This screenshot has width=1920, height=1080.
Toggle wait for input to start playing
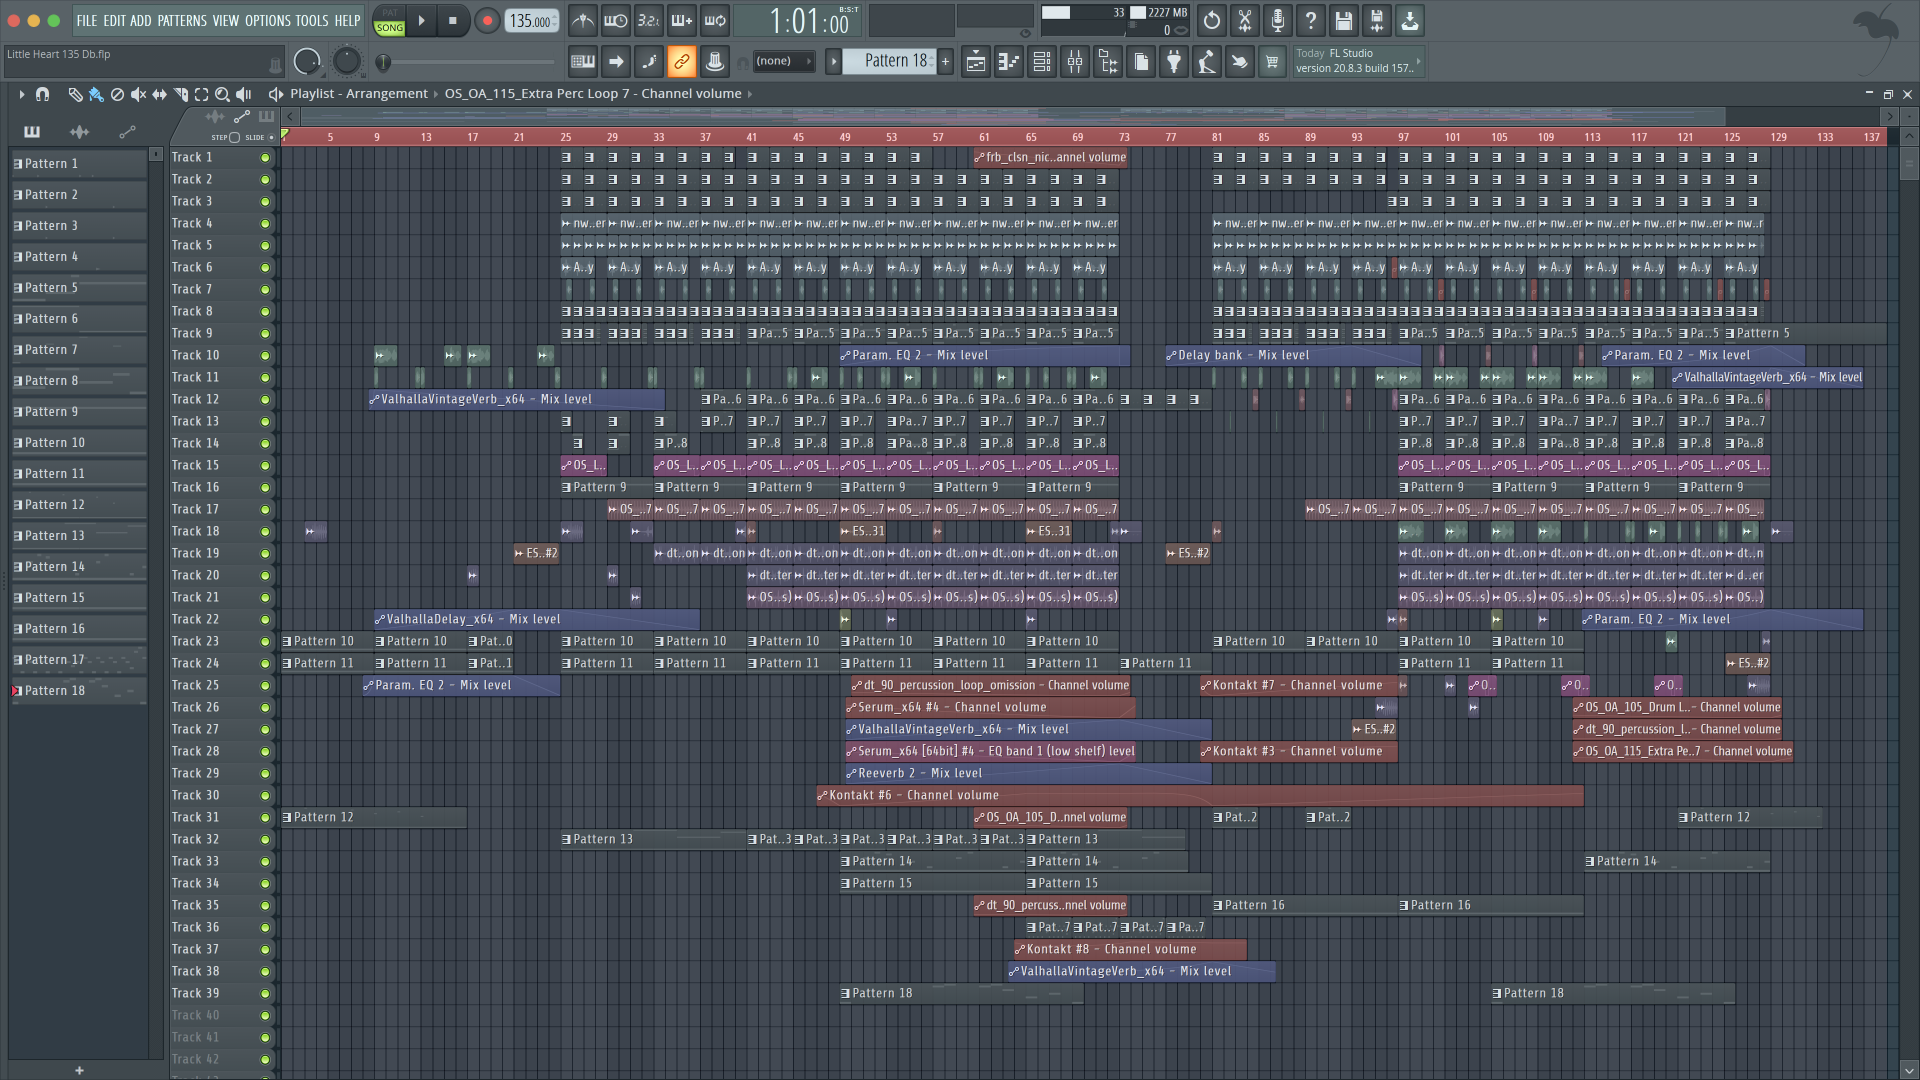[615, 20]
